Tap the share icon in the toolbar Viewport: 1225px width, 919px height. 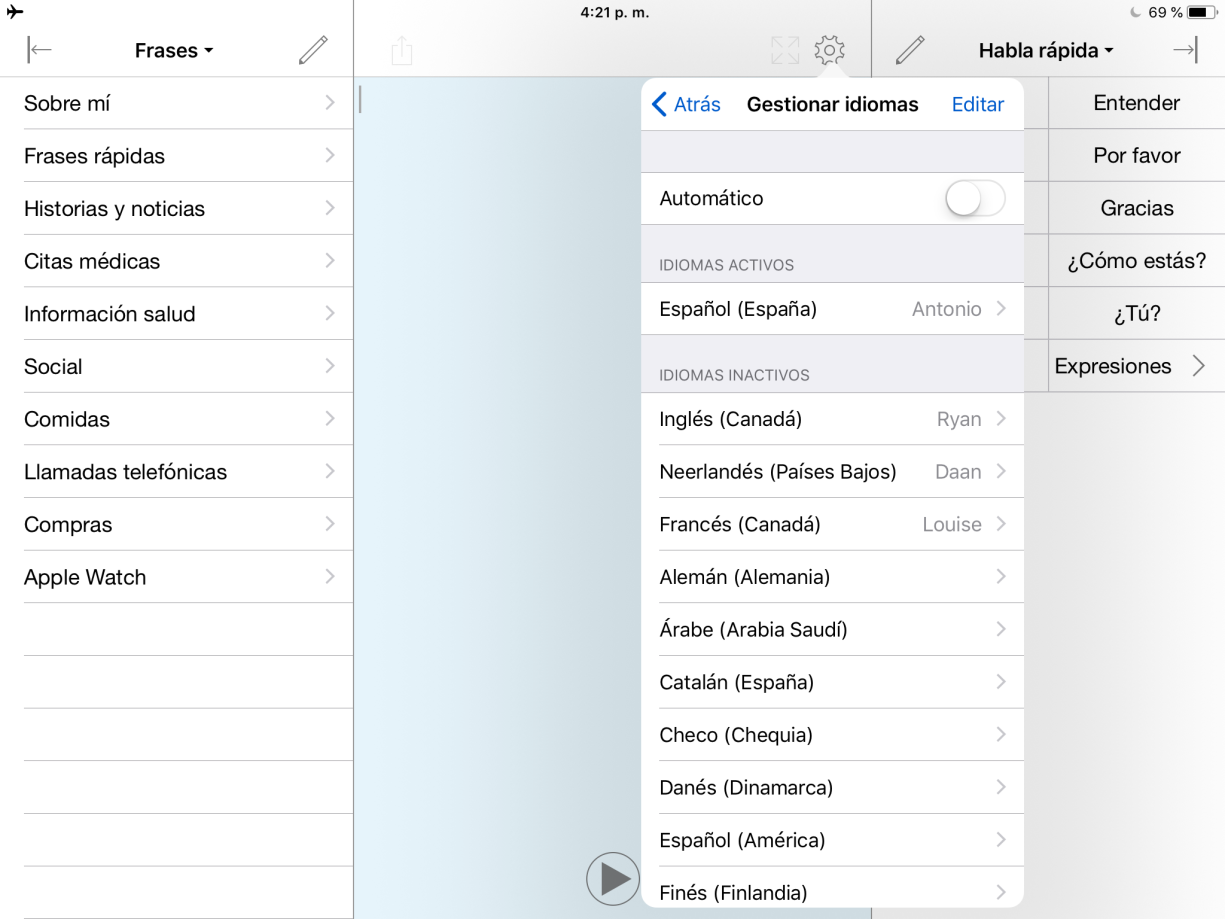point(401,50)
